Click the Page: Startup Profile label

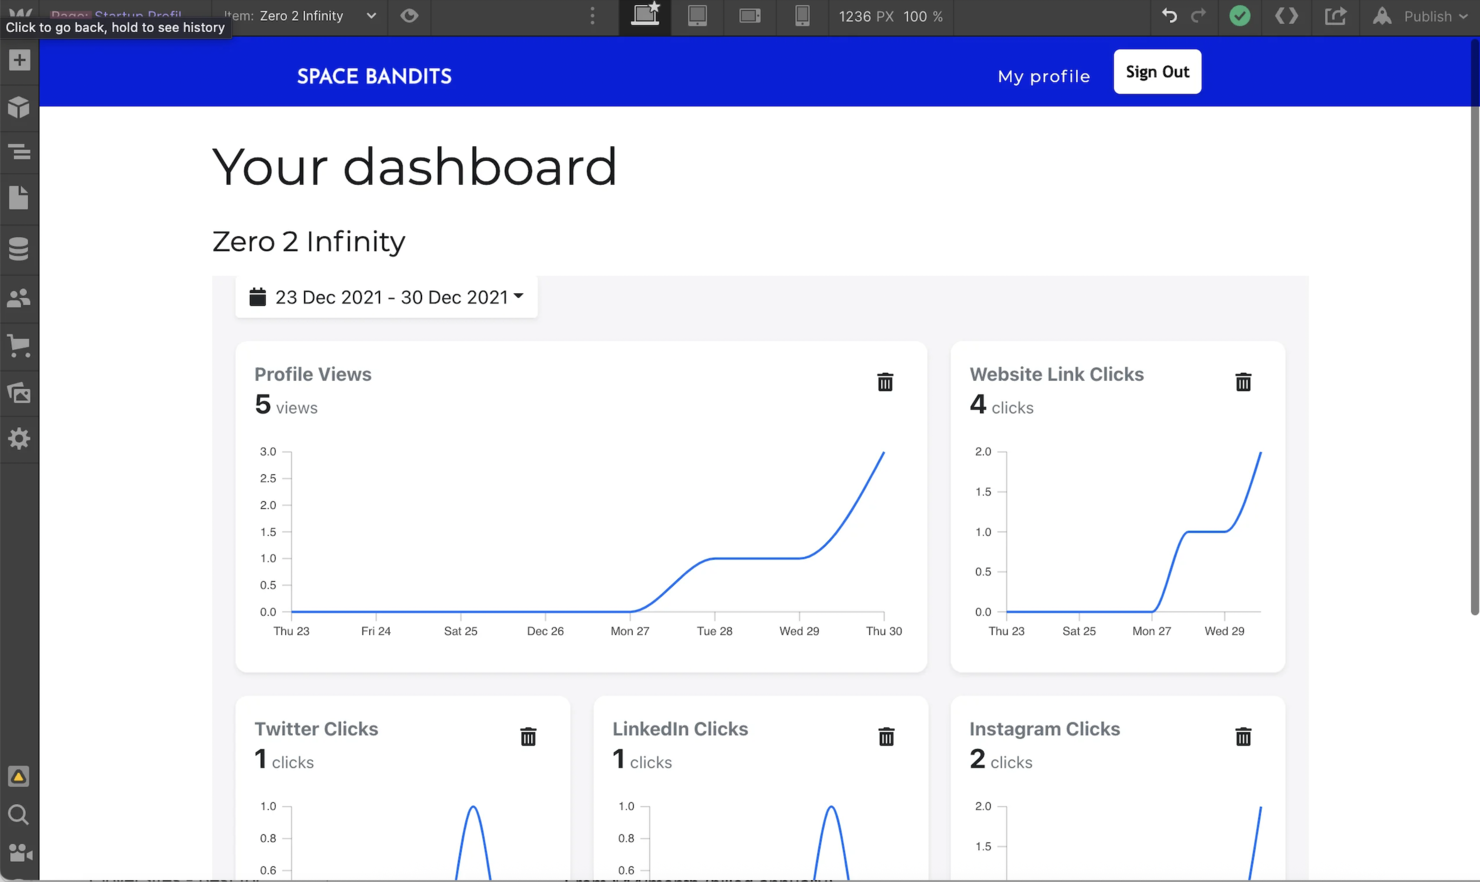click(116, 15)
